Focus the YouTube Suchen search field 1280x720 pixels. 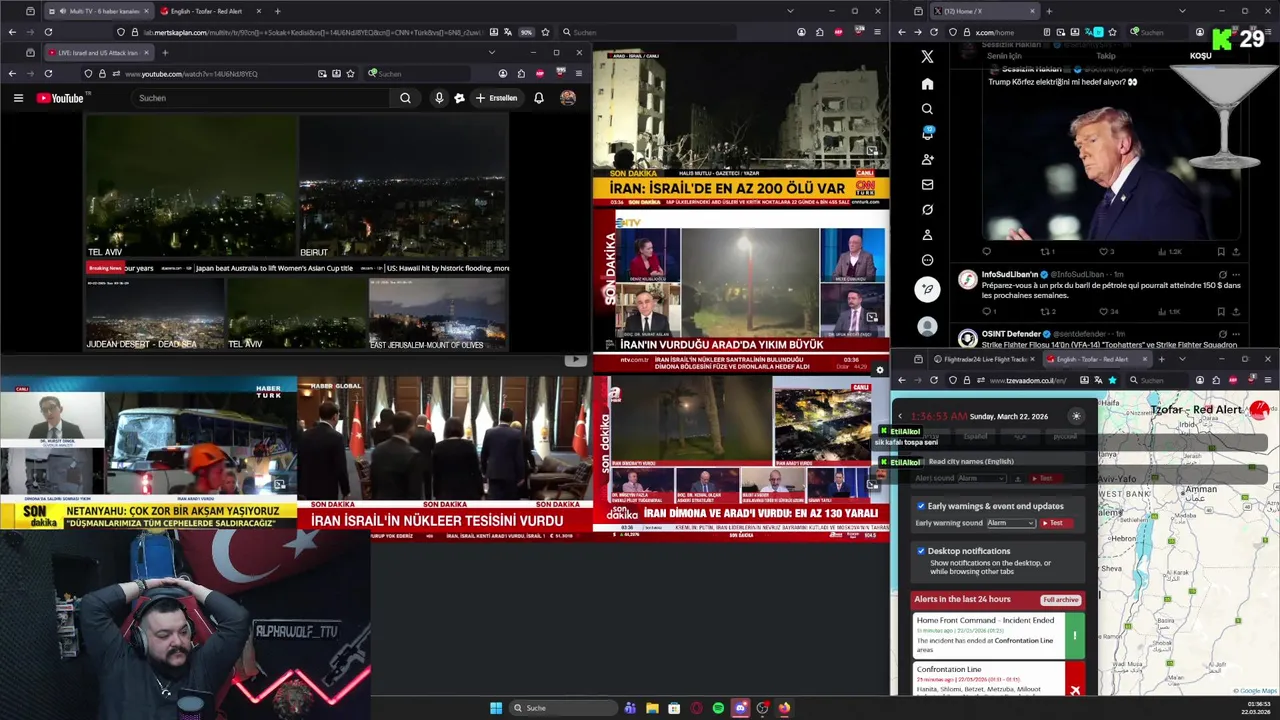[x=260, y=98]
